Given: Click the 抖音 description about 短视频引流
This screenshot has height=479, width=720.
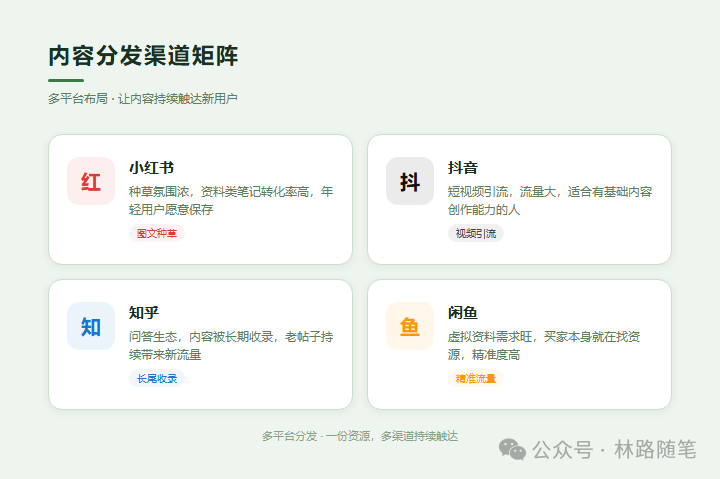Looking at the screenshot, I should pyautogui.click(x=550, y=200).
